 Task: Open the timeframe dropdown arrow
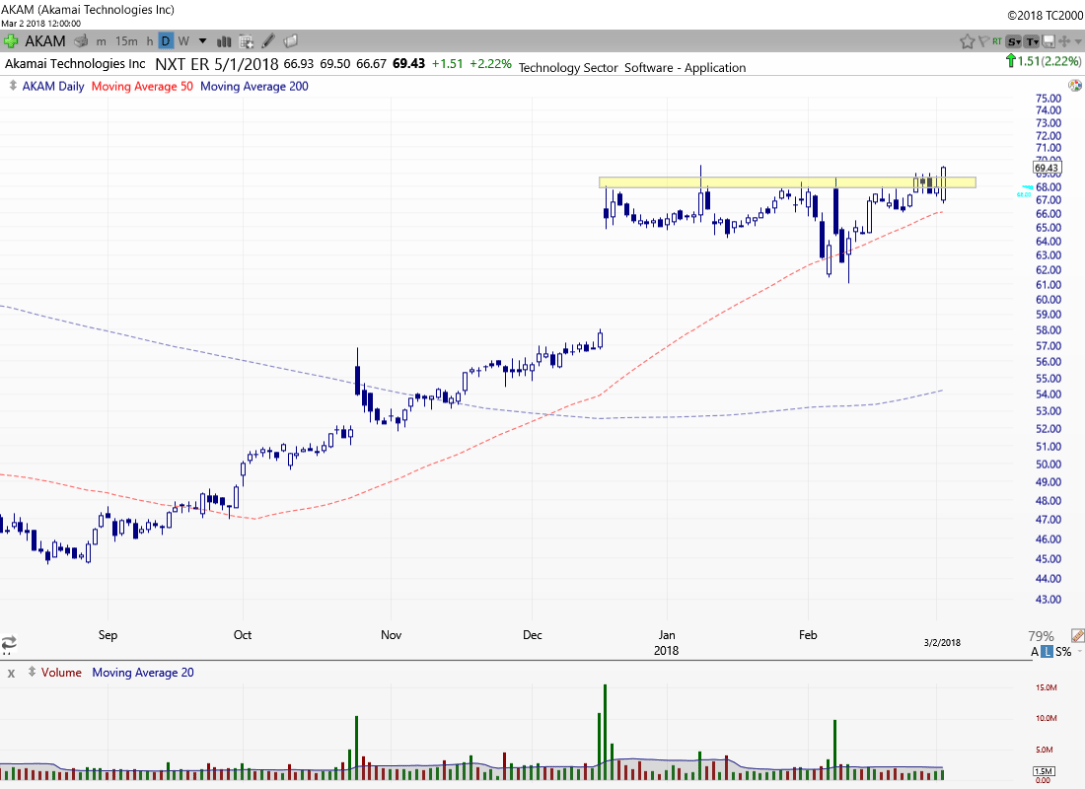[203, 41]
